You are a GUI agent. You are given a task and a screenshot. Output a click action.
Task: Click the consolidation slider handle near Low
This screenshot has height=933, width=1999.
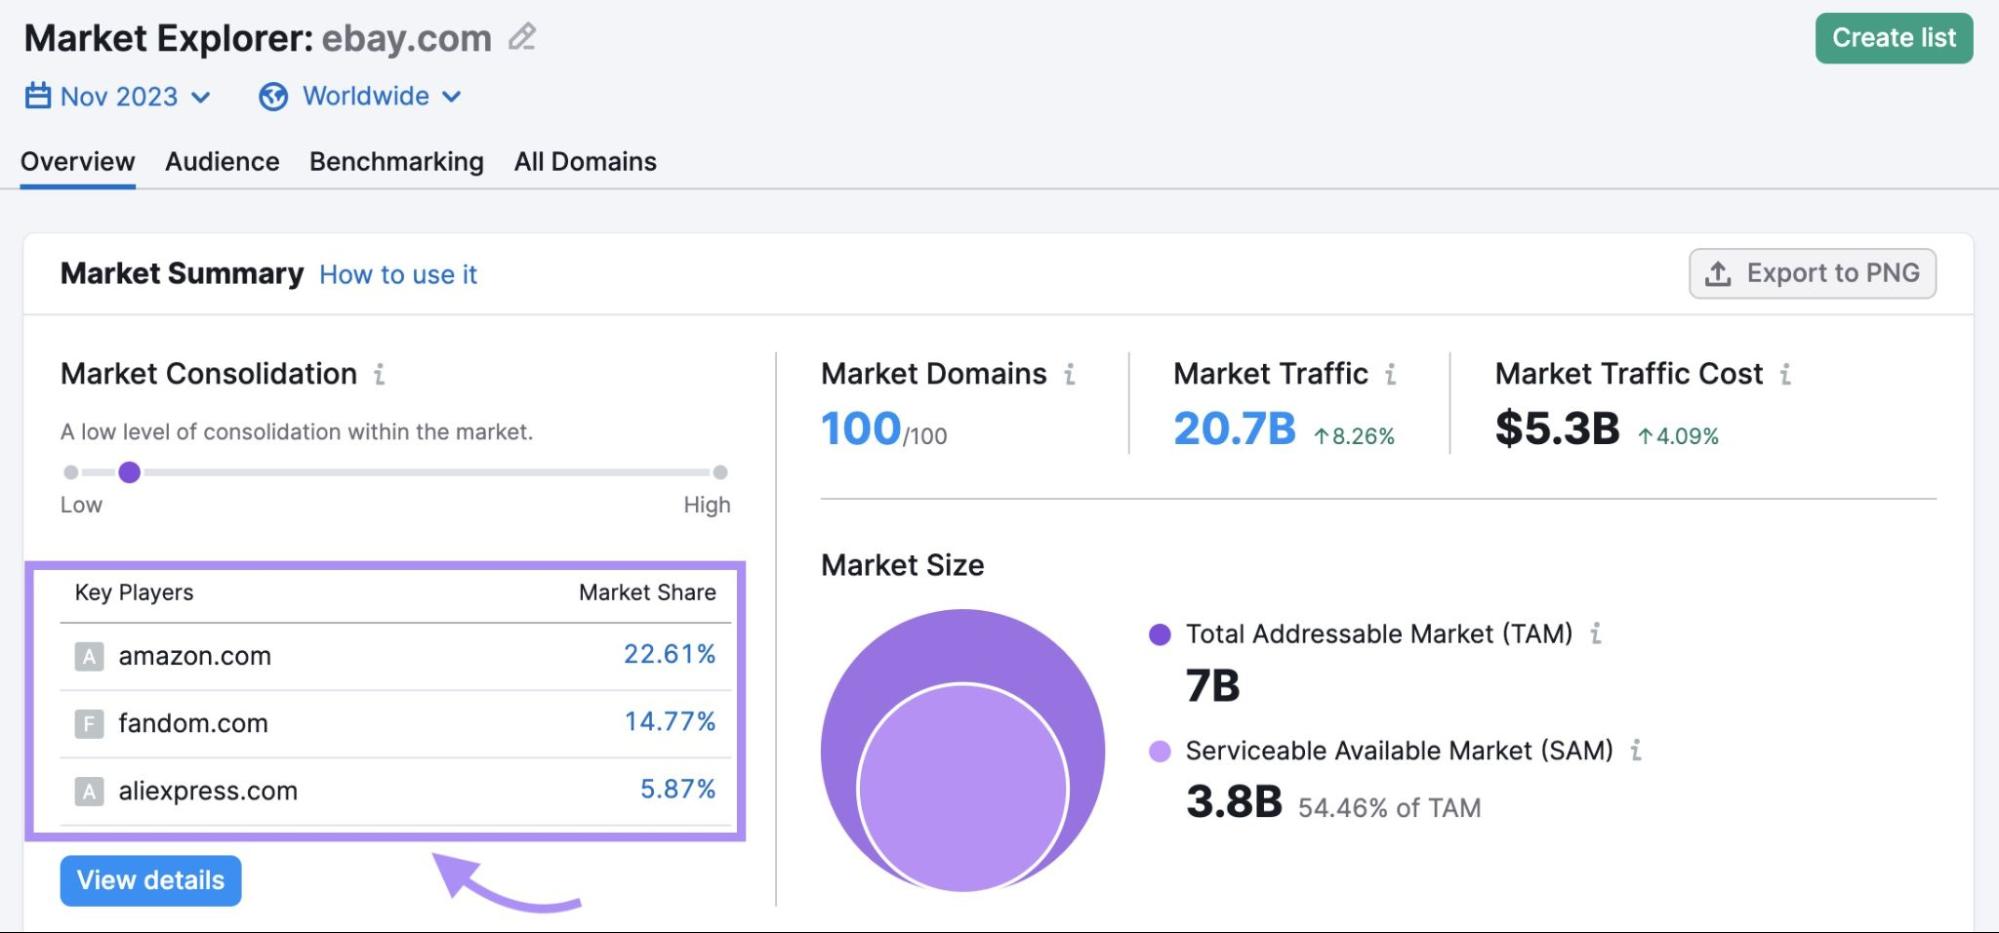pos(130,472)
